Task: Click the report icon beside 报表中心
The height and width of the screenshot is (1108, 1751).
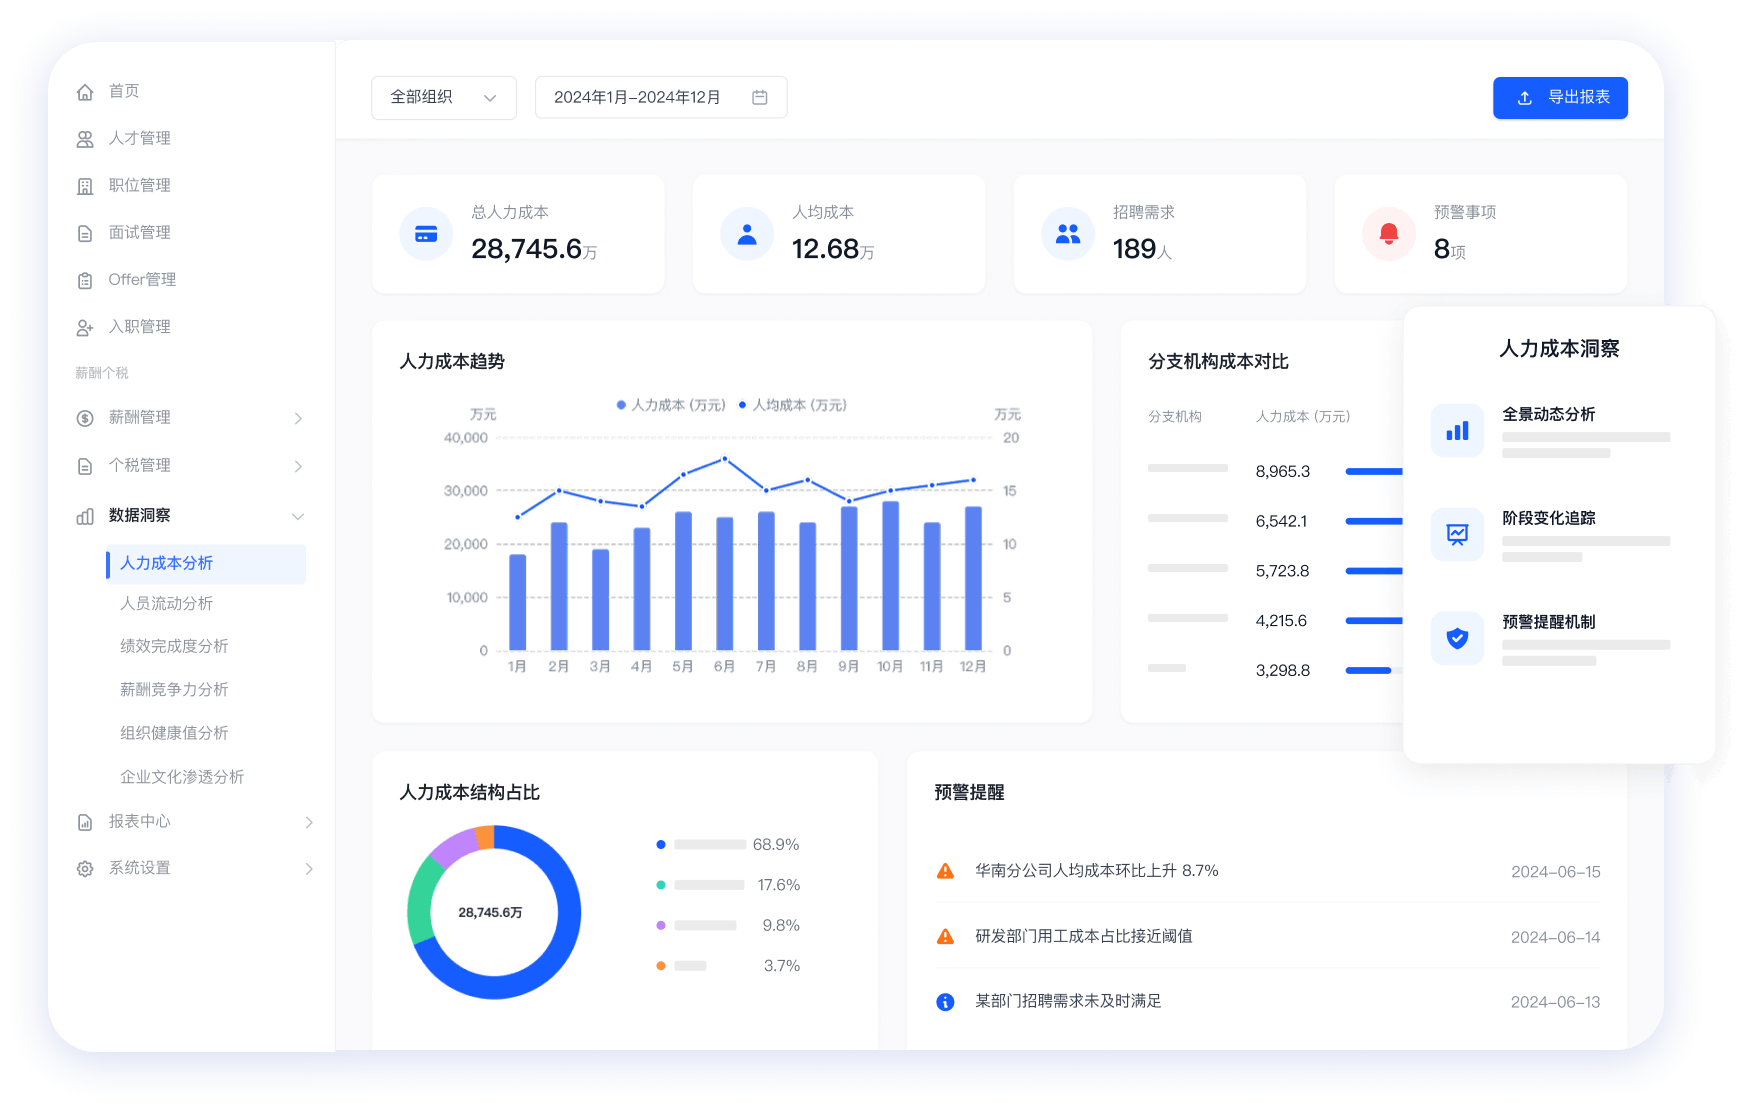Action: pos(85,822)
